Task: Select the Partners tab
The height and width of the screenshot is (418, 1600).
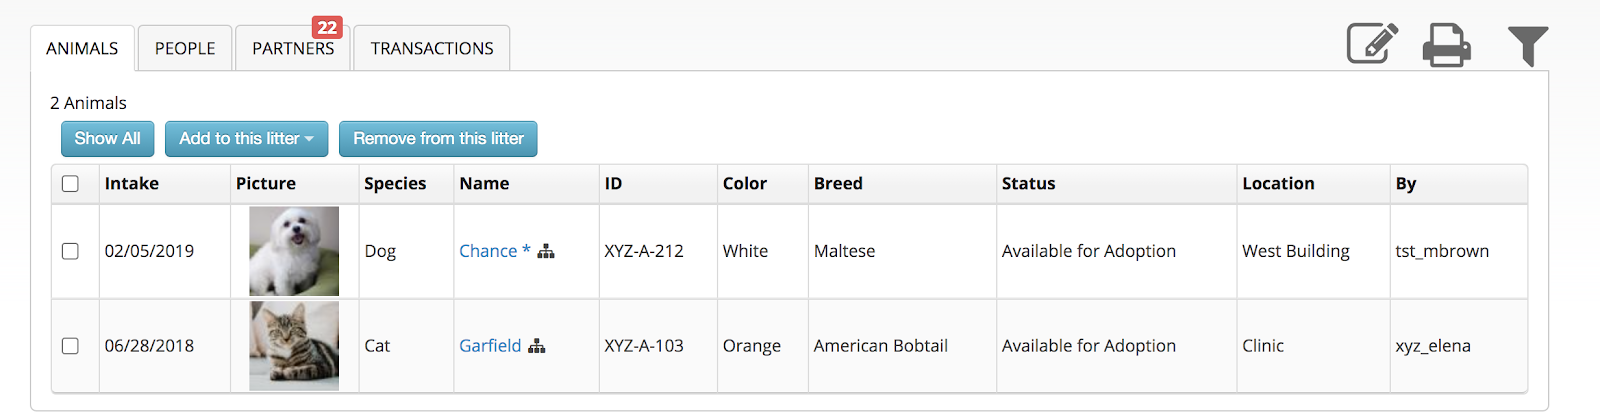Action: [x=293, y=49]
